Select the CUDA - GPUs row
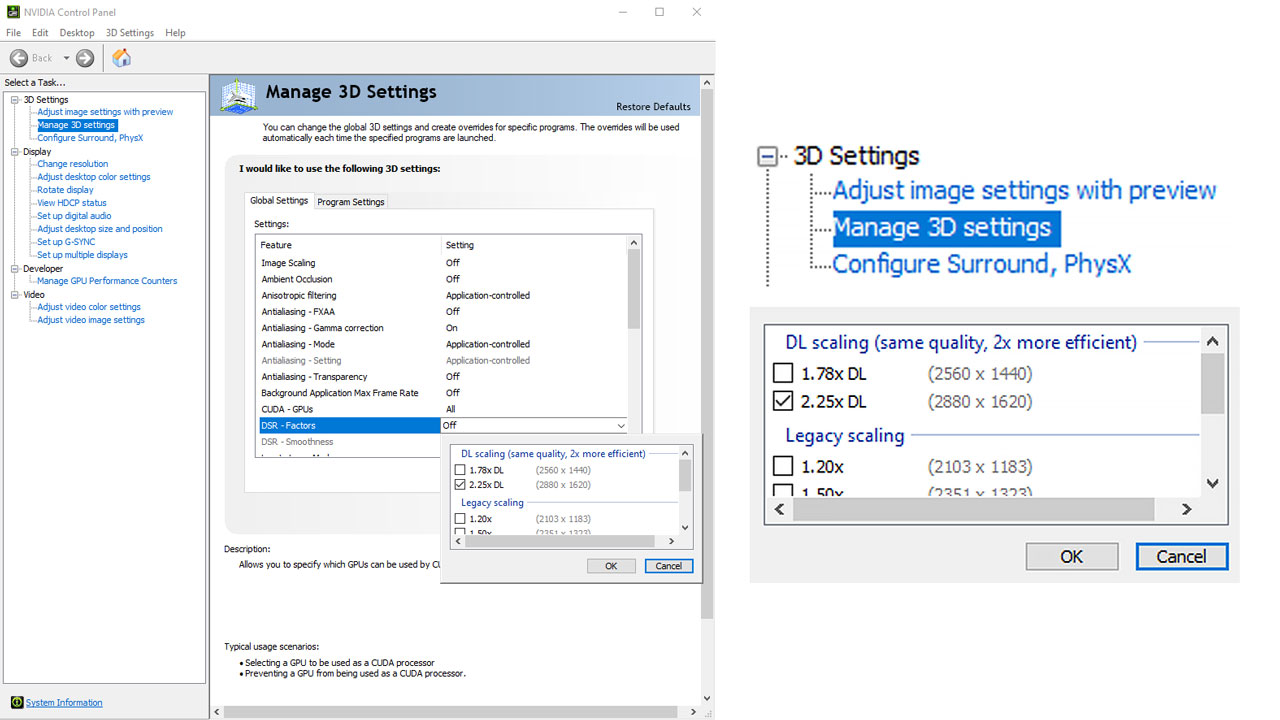This screenshot has width=1280, height=720. (x=441, y=409)
